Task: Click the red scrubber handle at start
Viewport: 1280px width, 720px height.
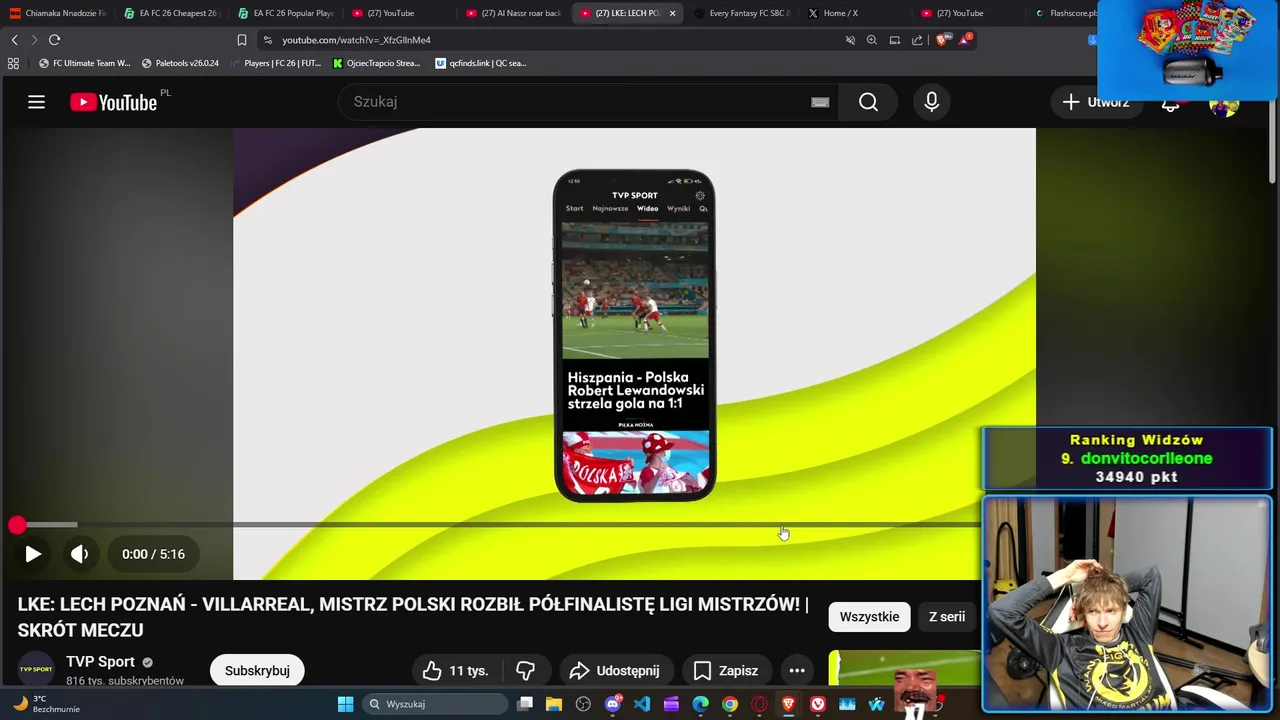Action: coord(17,525)
